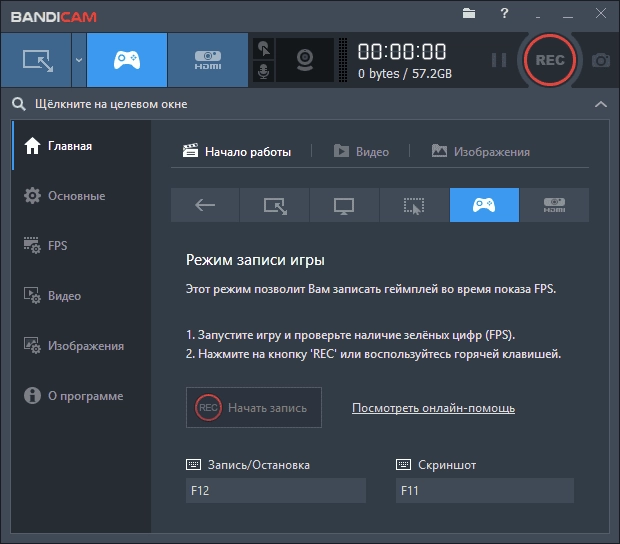Screen dimensions: 620x544
Task: Click keyboard icon beside Запись/Остановка
Action: [x=193, y=465]
